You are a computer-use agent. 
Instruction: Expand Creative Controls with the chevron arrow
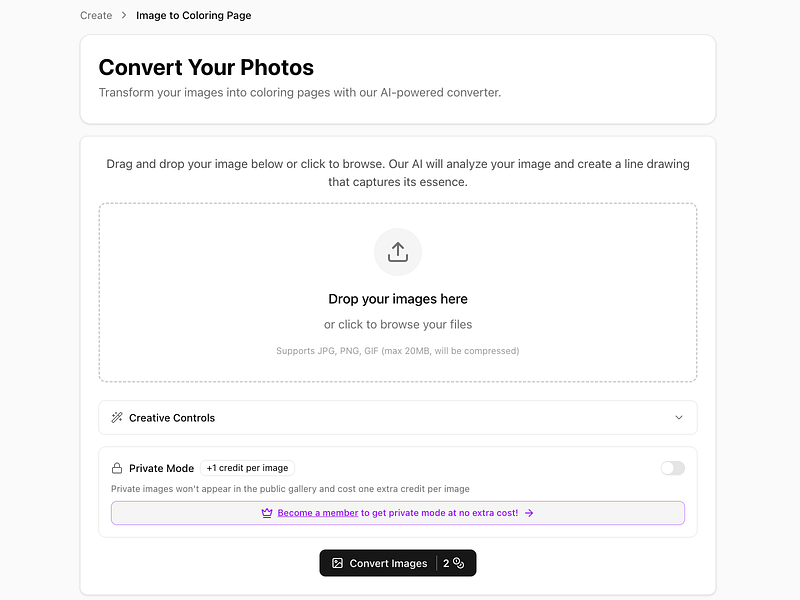pyautogui.click(x=679, y=418)
